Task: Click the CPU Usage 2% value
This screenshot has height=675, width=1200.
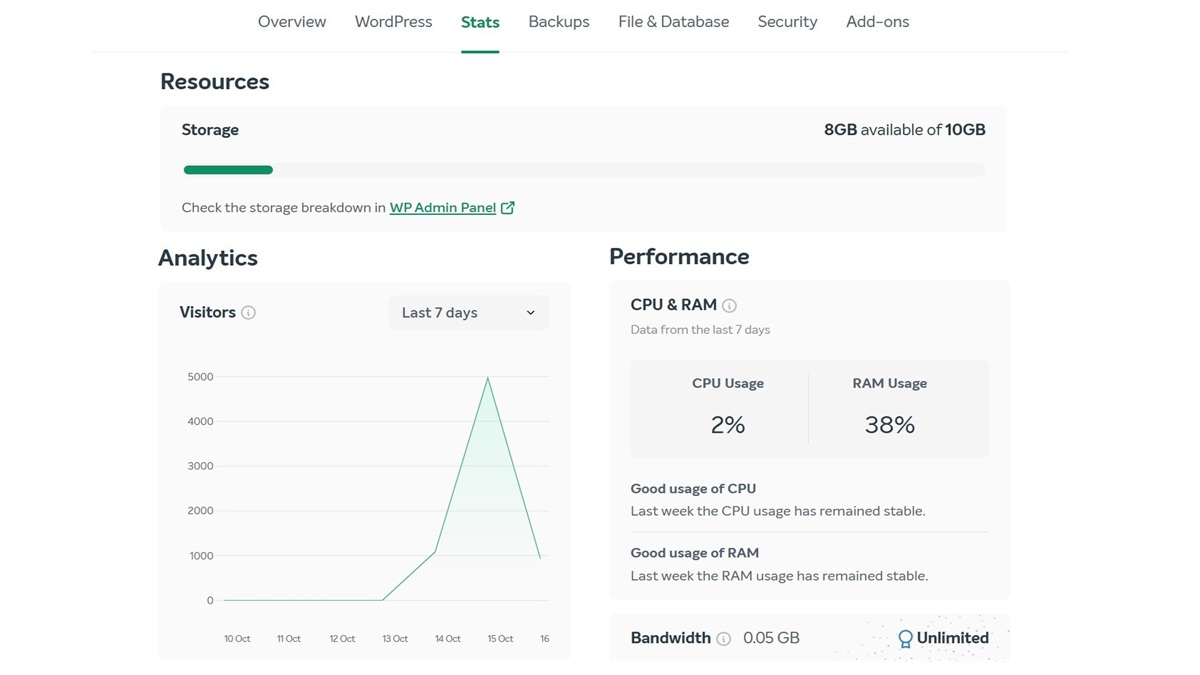Action: [728, 424]
